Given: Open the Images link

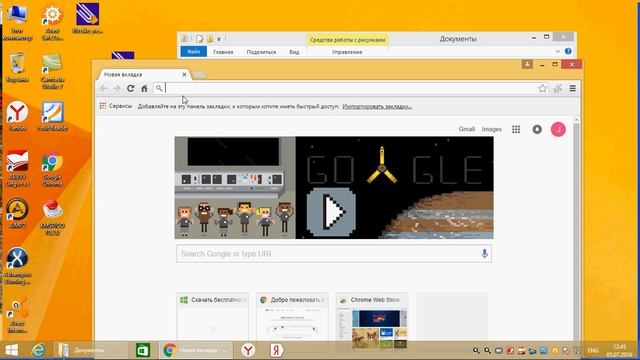Looking at the screenshot, I should coord(491,129).
